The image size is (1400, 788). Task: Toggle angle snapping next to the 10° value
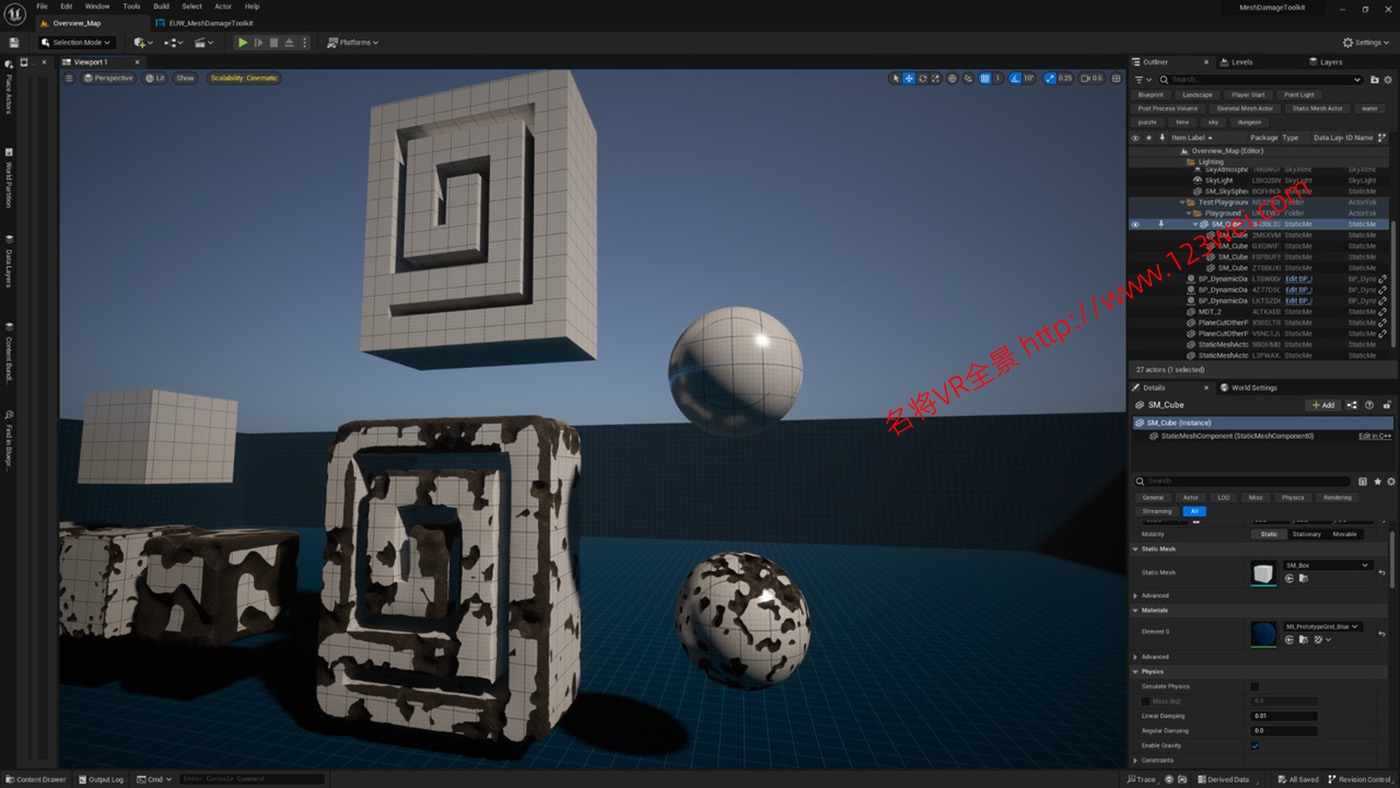[x=1015, y=77]
